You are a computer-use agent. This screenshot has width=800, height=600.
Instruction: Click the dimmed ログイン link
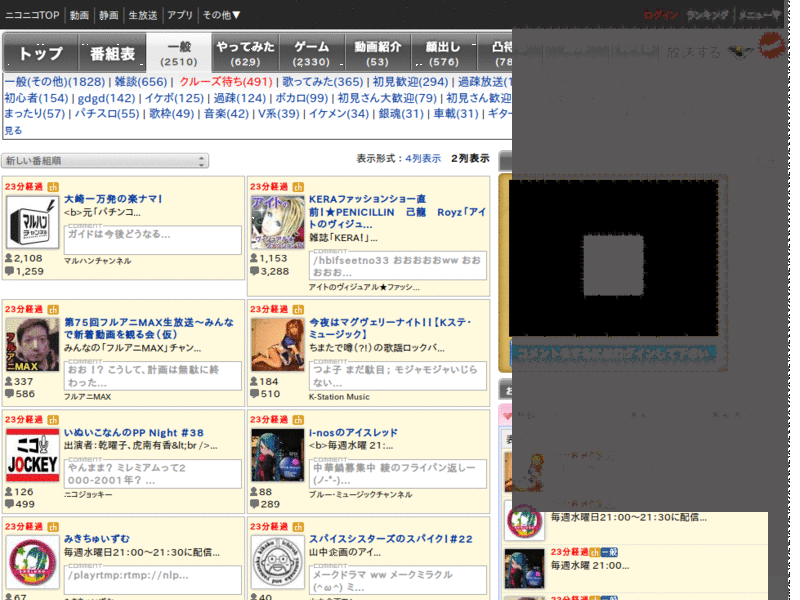[660, 15]
